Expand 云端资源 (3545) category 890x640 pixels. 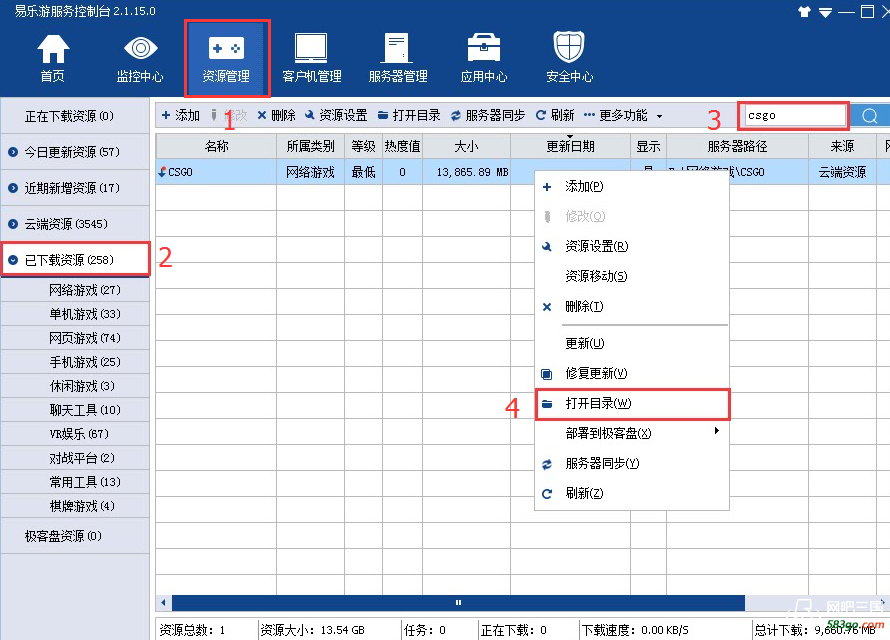pos(75,224)
